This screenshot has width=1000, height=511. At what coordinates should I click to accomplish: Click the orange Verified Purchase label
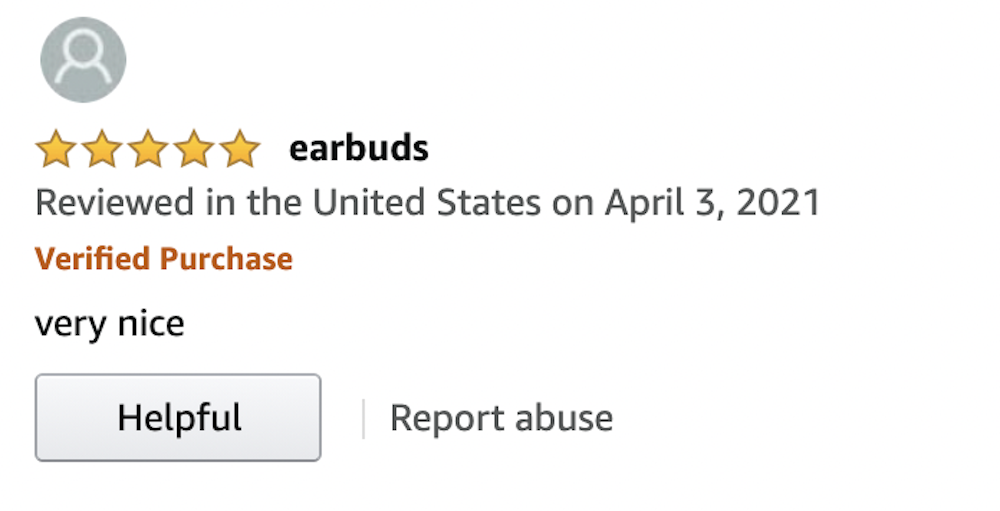[164, 259]
